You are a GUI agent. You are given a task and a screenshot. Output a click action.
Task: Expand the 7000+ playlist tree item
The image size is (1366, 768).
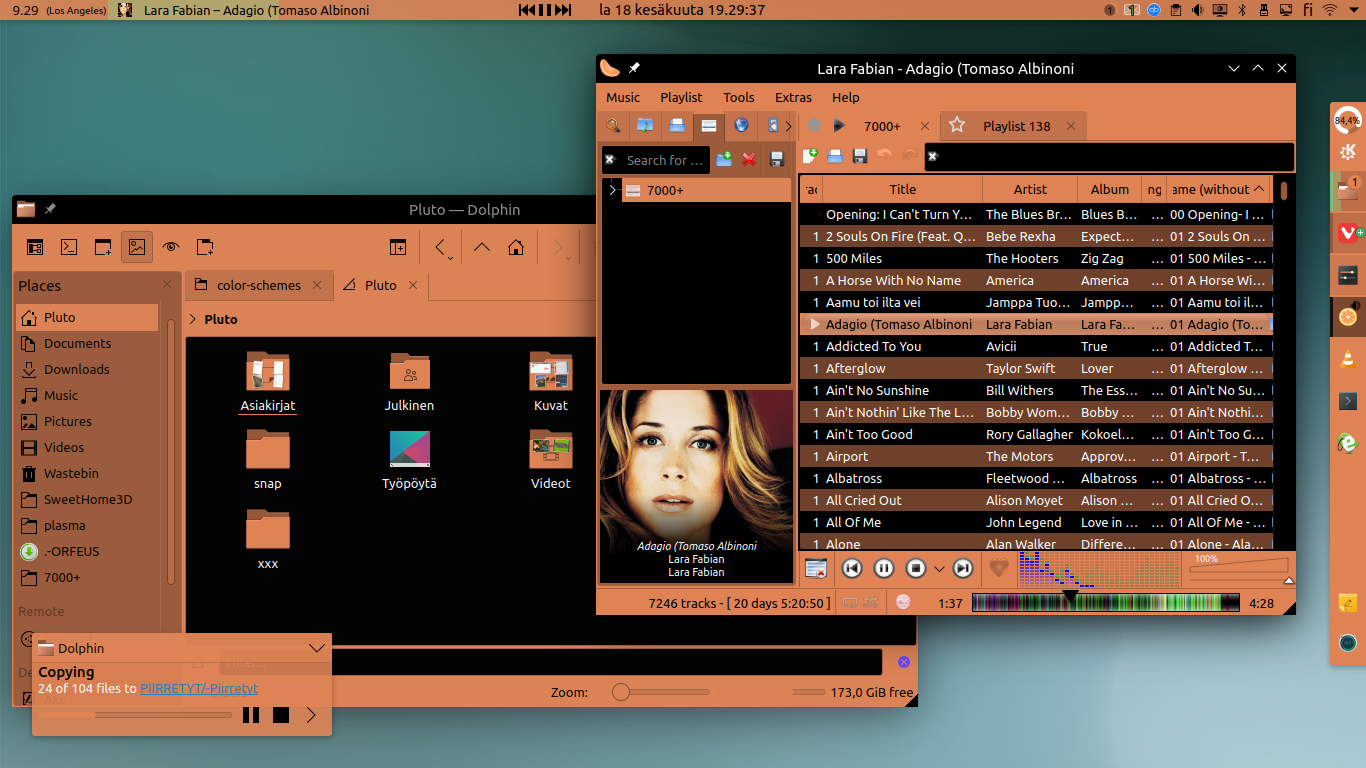coord(612,190)
